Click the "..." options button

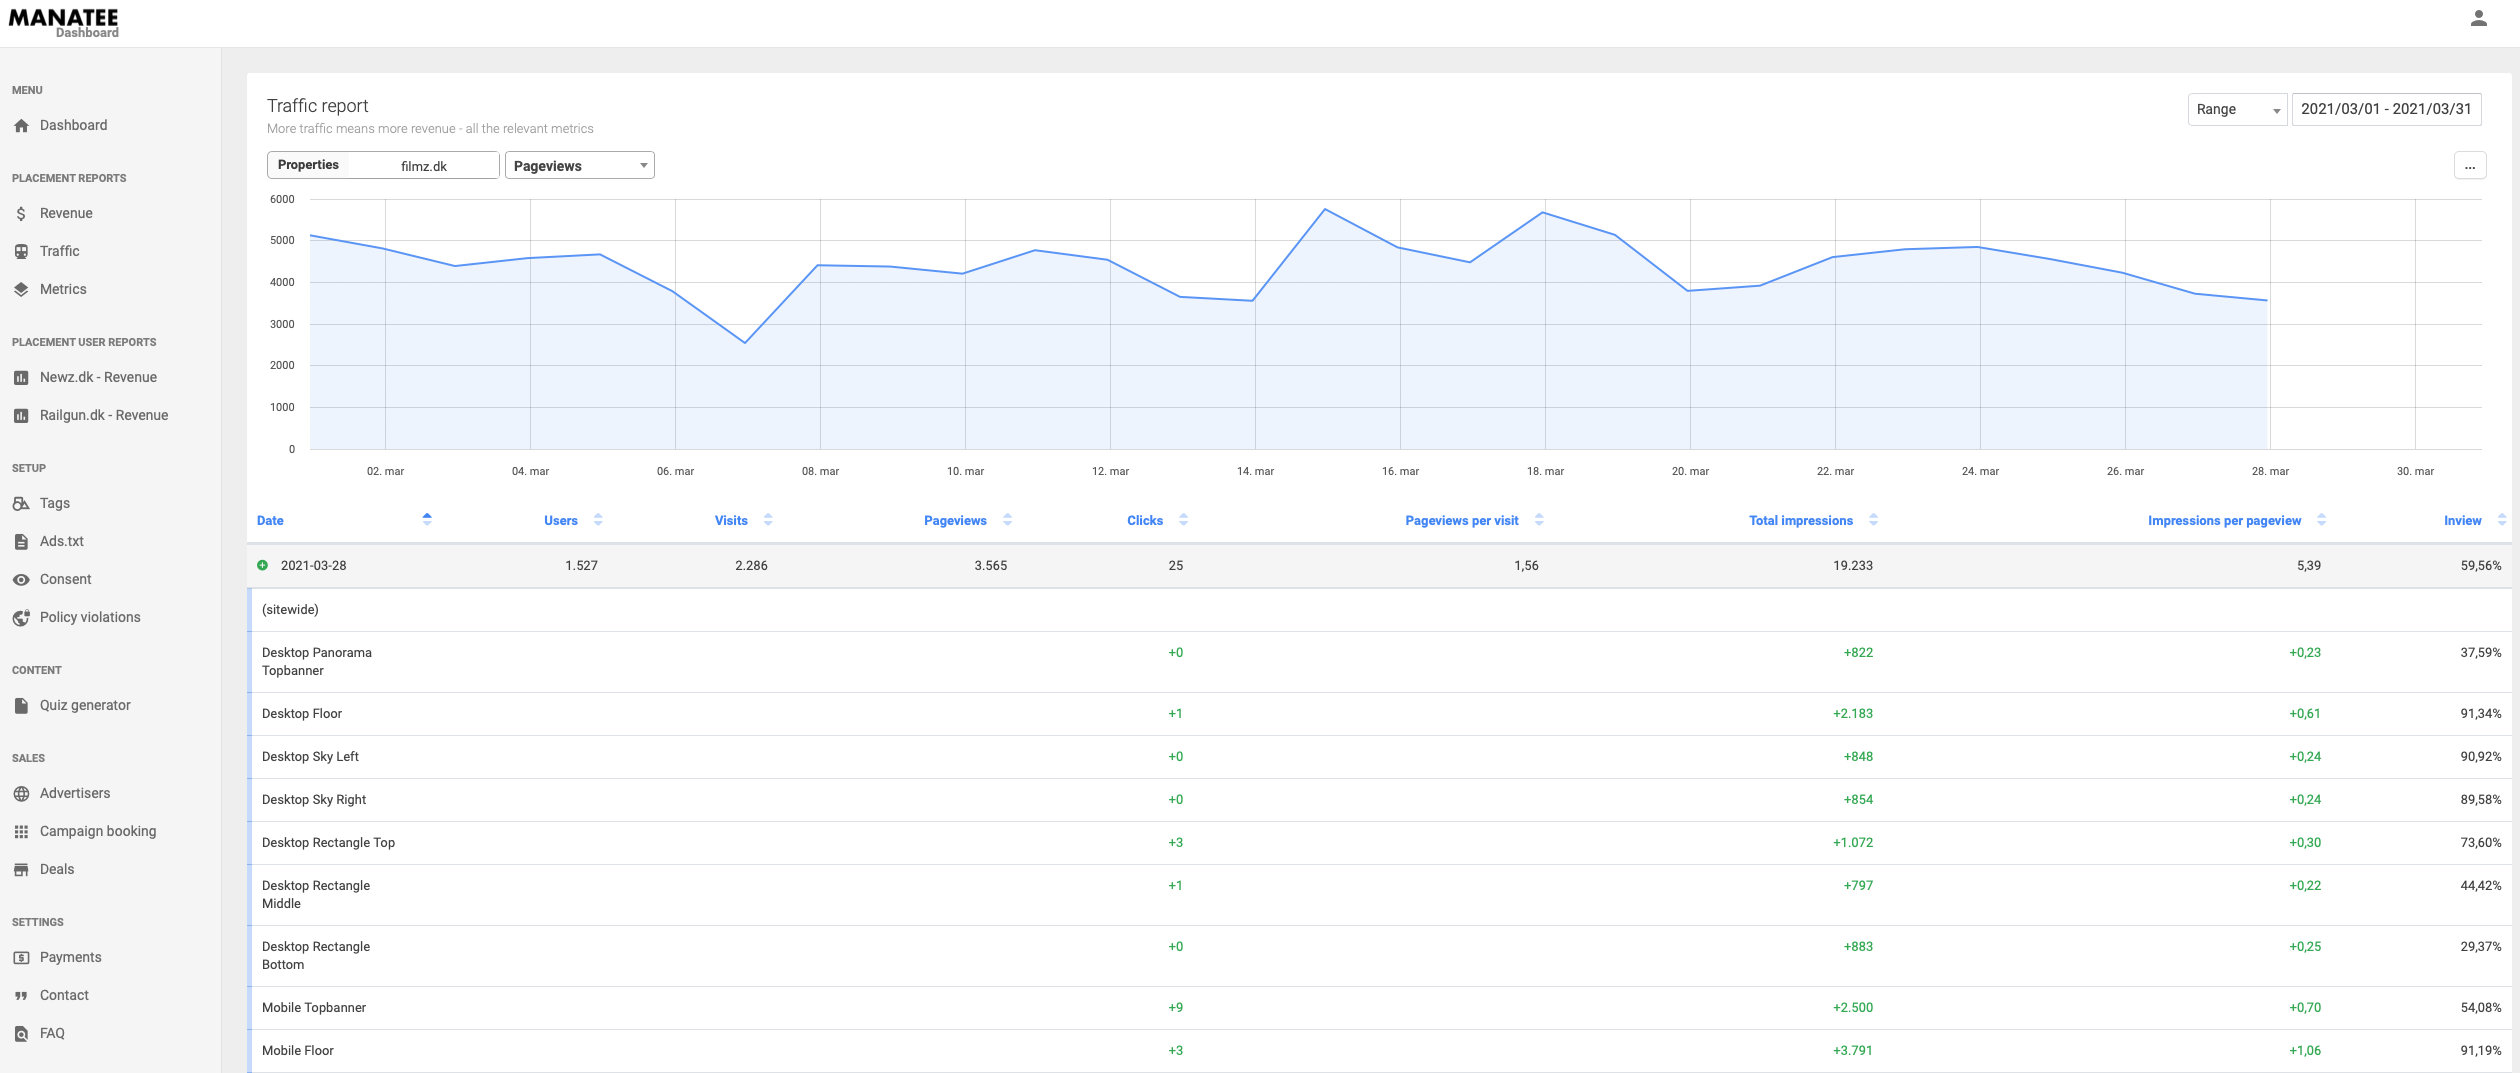point(2471,165)
